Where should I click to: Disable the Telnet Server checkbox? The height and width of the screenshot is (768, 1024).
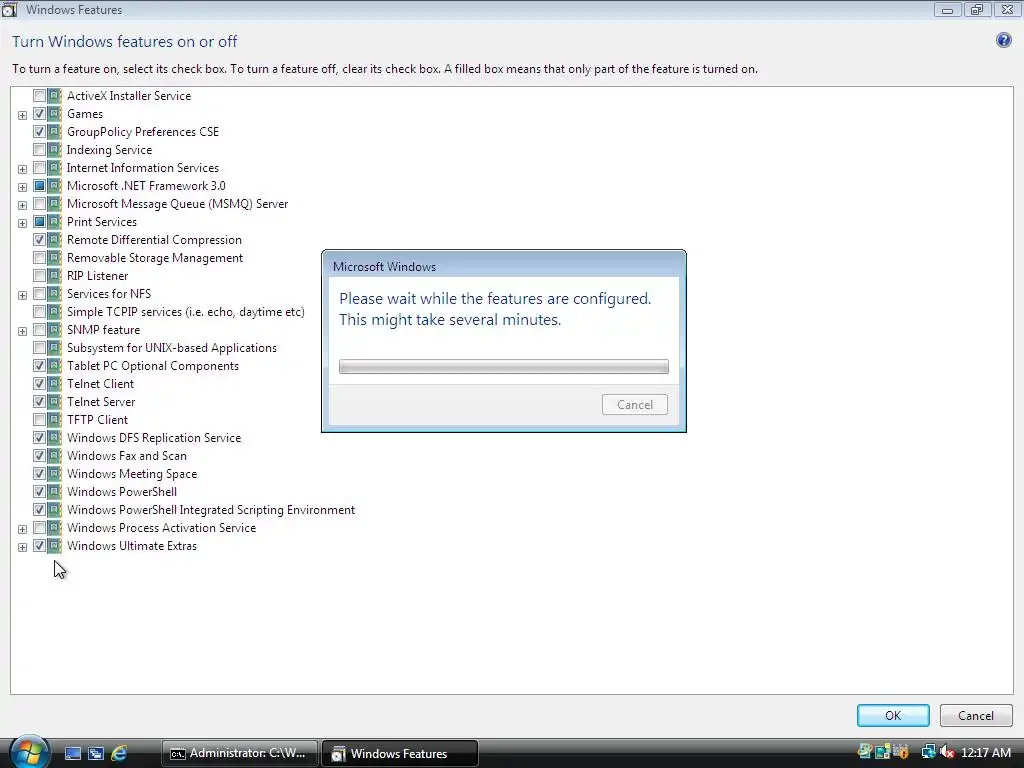39,401
